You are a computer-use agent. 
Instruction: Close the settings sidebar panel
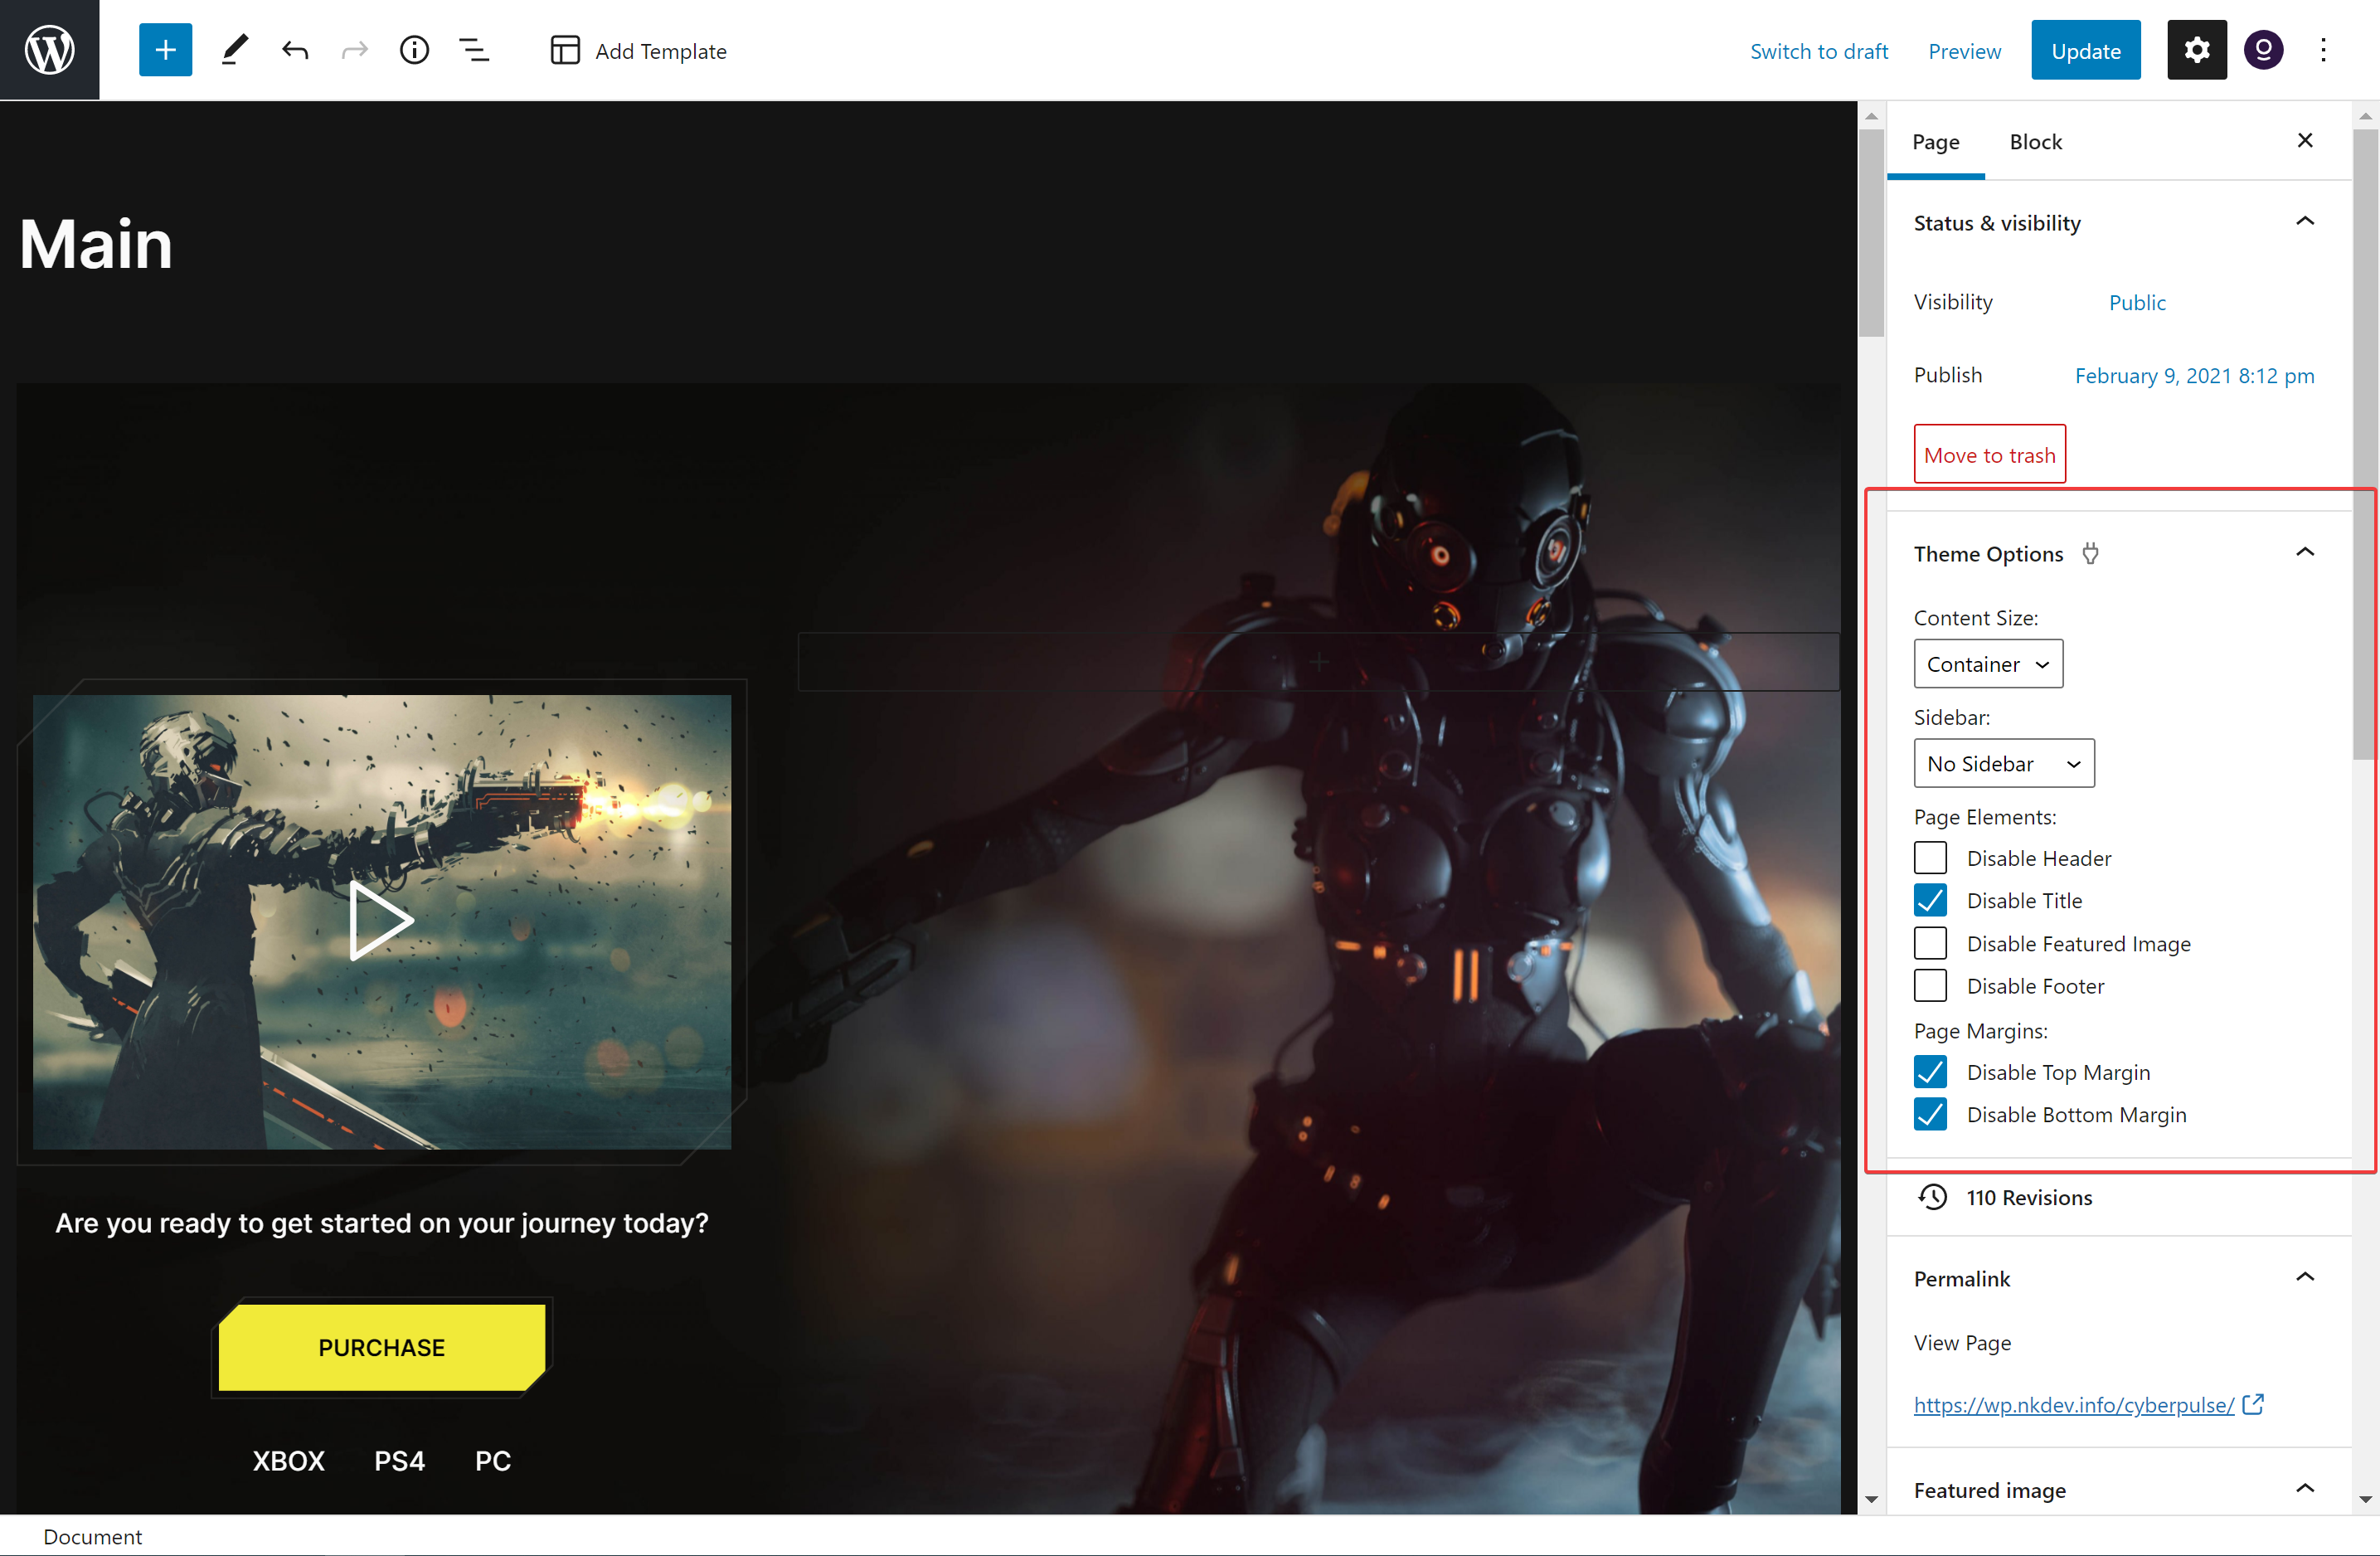(2305, 141)
